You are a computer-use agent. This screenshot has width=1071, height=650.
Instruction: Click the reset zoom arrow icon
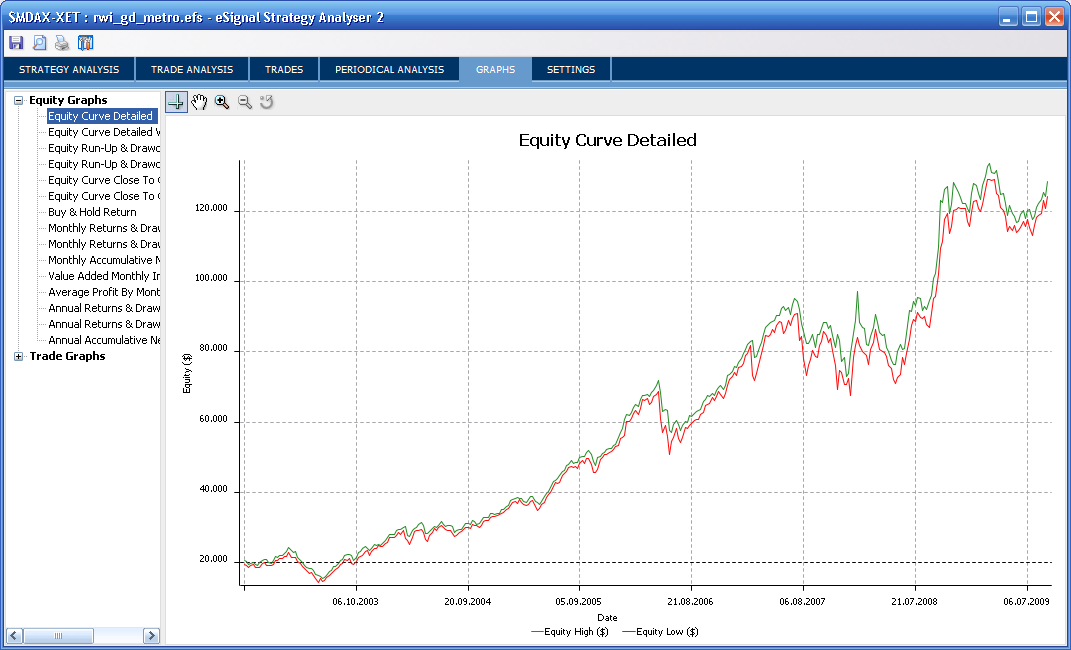point(267,102)
